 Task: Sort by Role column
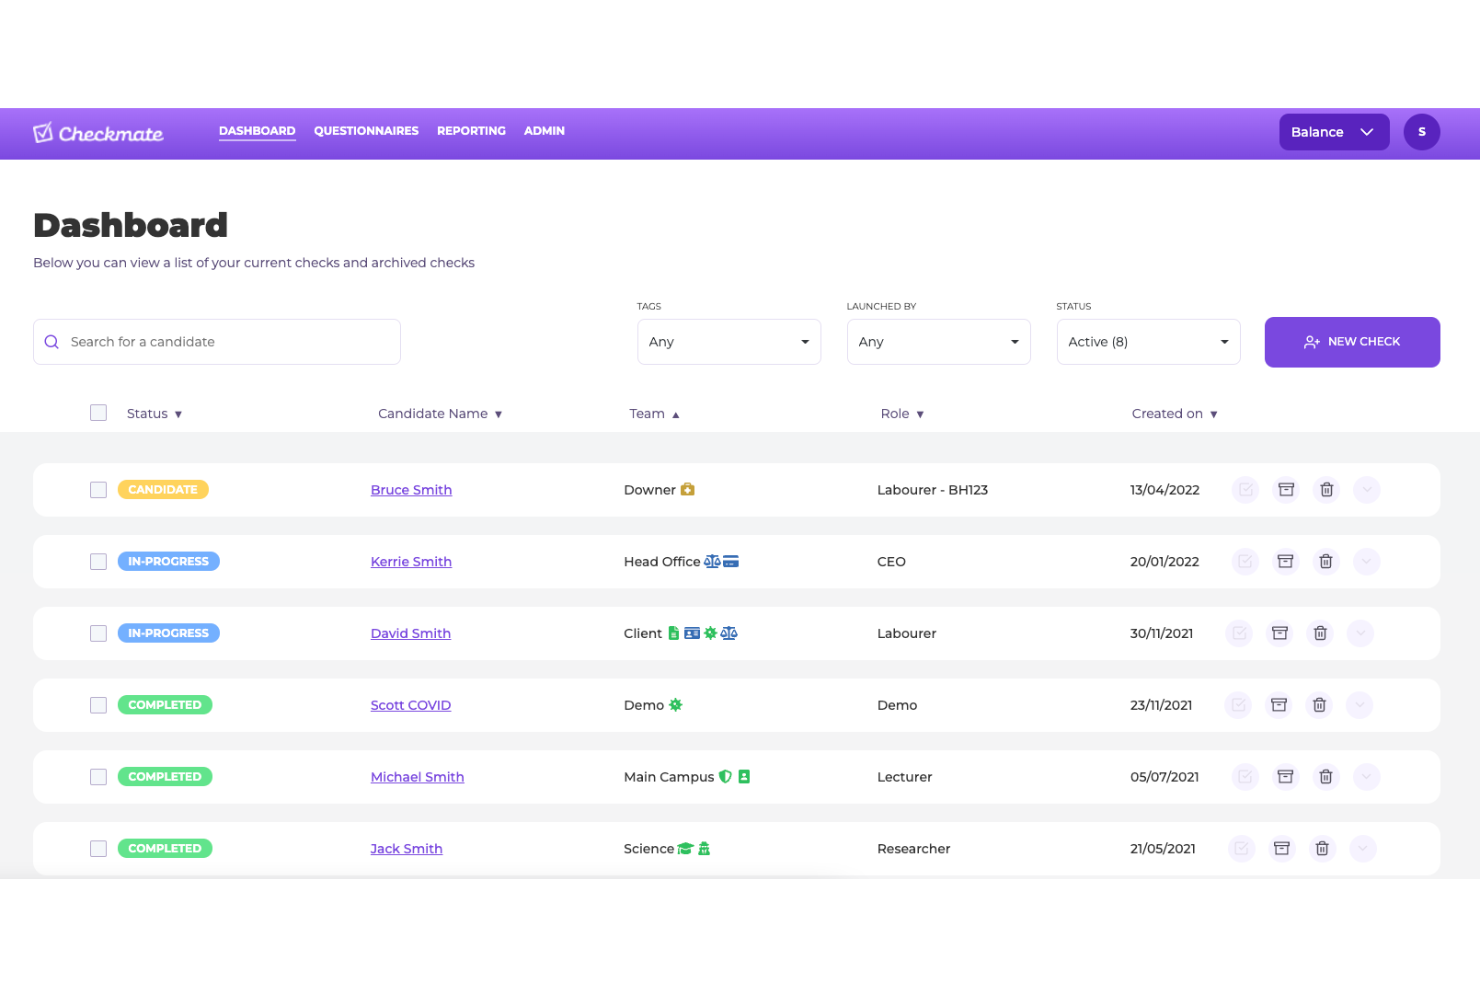(902, 414)
